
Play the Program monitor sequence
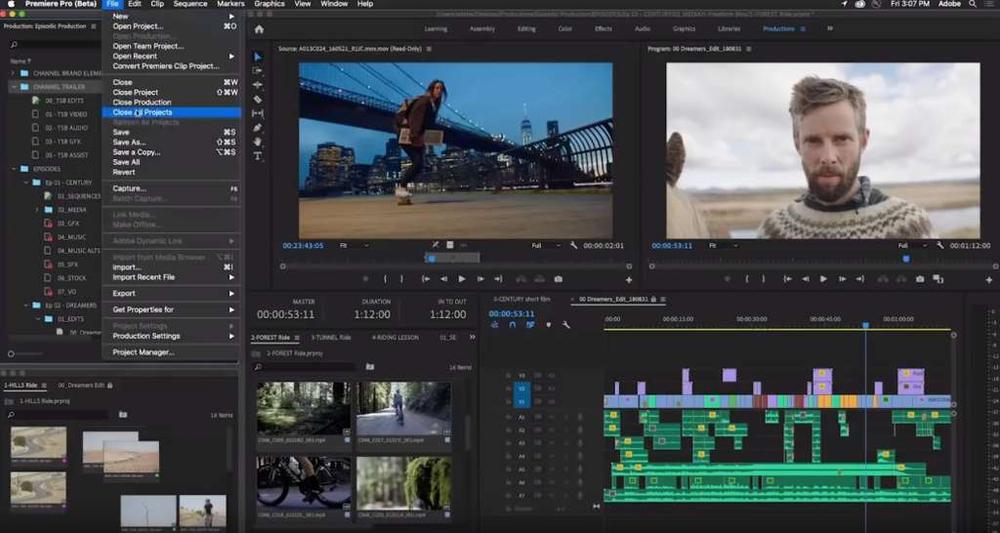click(x=823, y=279)
